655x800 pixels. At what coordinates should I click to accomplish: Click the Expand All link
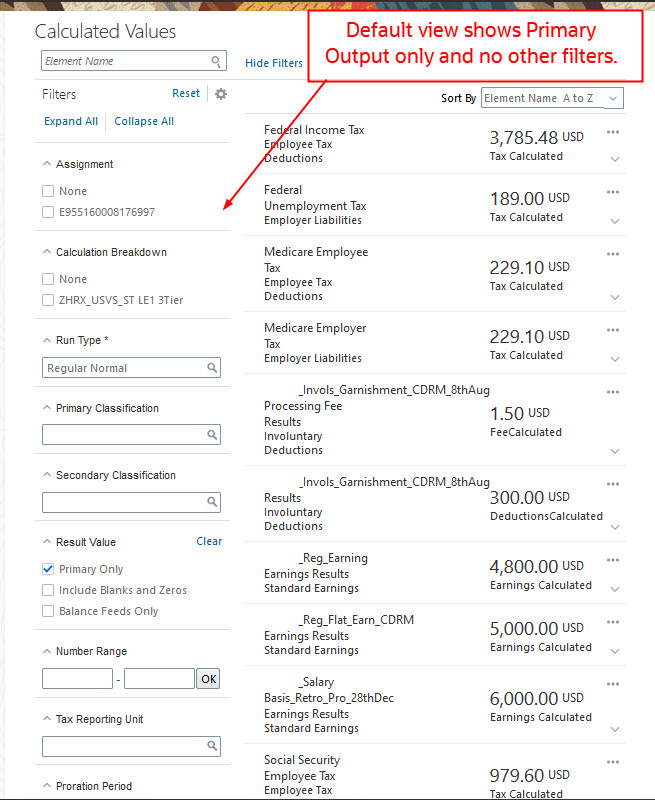tap(71, 121)
